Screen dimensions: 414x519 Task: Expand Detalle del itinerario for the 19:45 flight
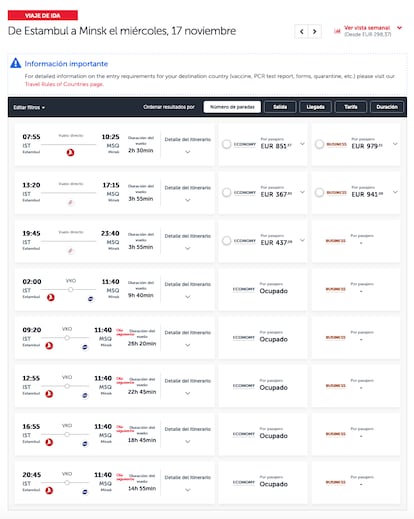click(x=188, y=248)
